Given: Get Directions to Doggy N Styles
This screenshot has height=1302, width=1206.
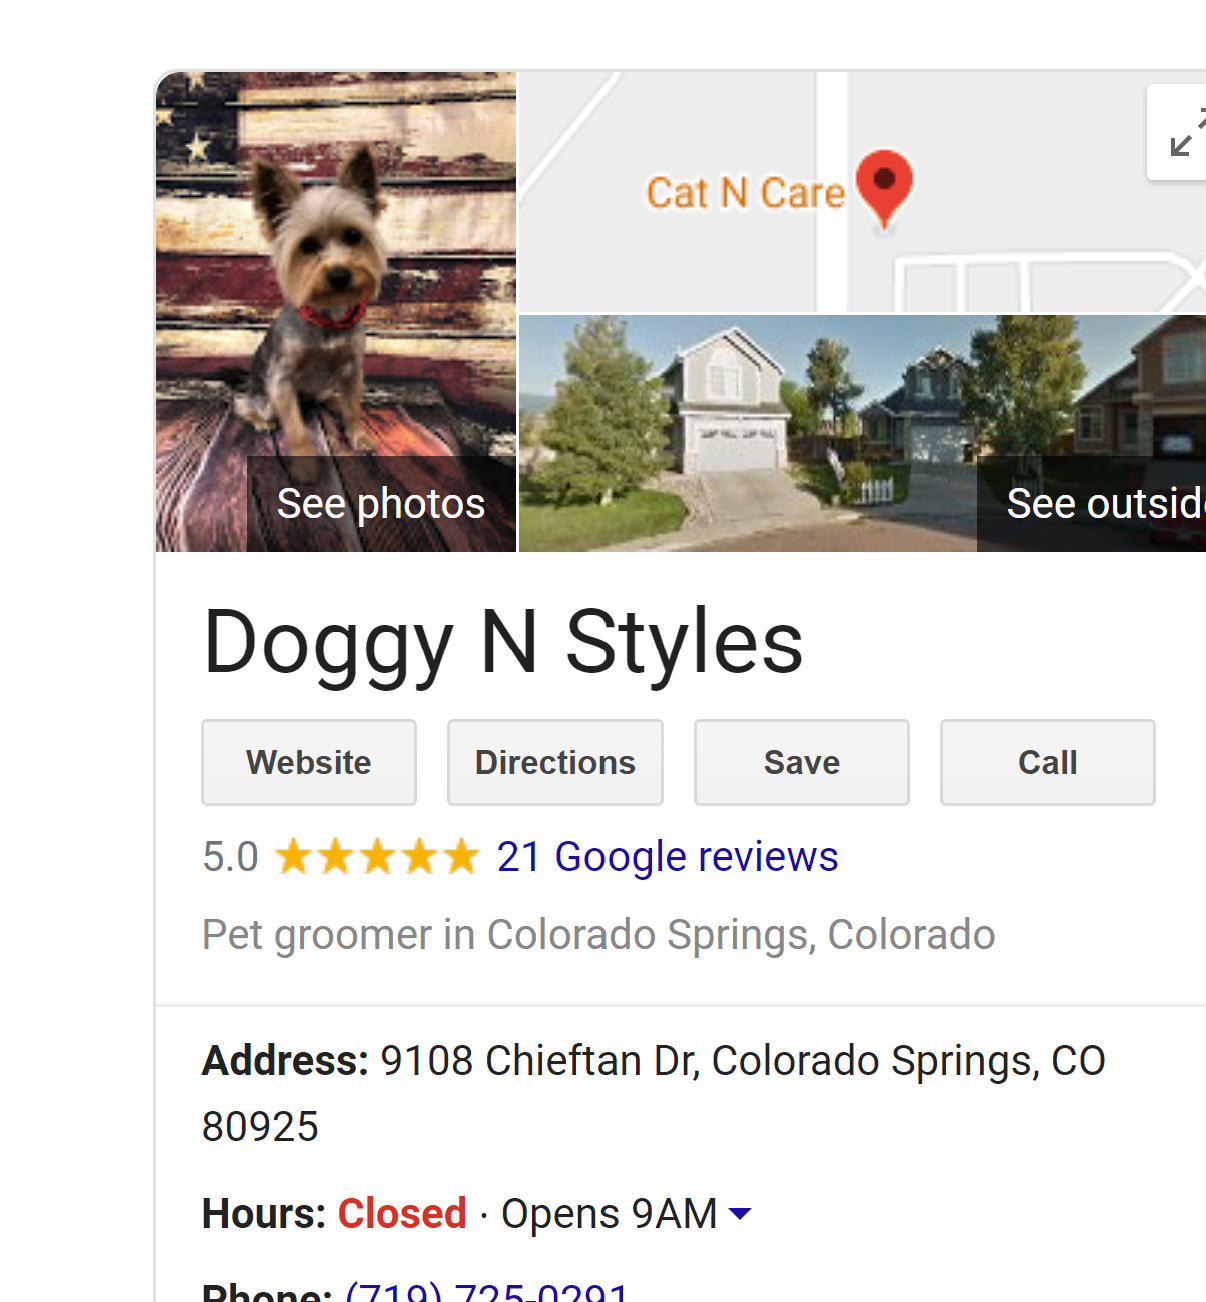Looking at the screenshot, I should (x=555, y=762).
